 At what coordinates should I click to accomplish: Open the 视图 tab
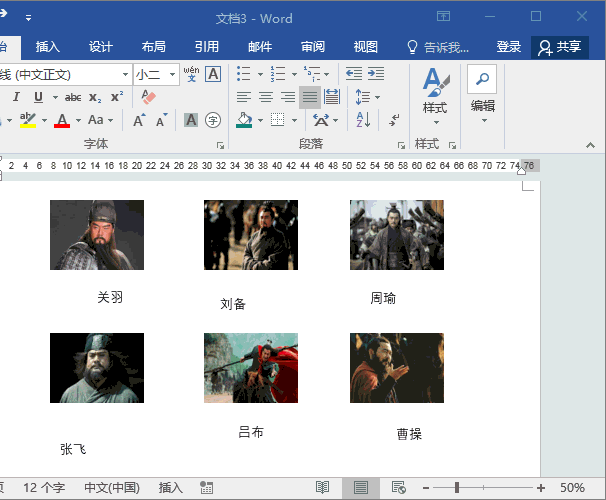[x=366, y=47]
